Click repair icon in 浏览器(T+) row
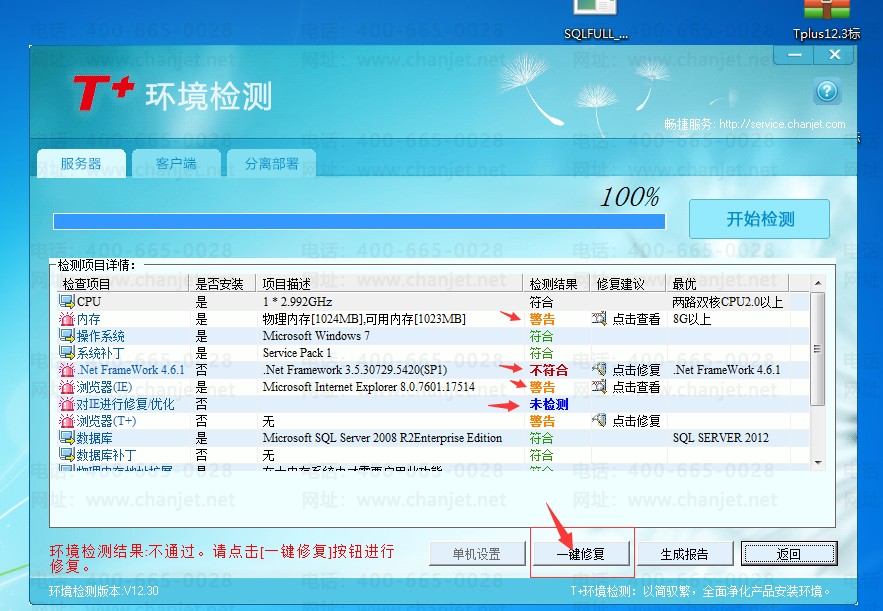The image size is (883, 611). coord(599,420)
